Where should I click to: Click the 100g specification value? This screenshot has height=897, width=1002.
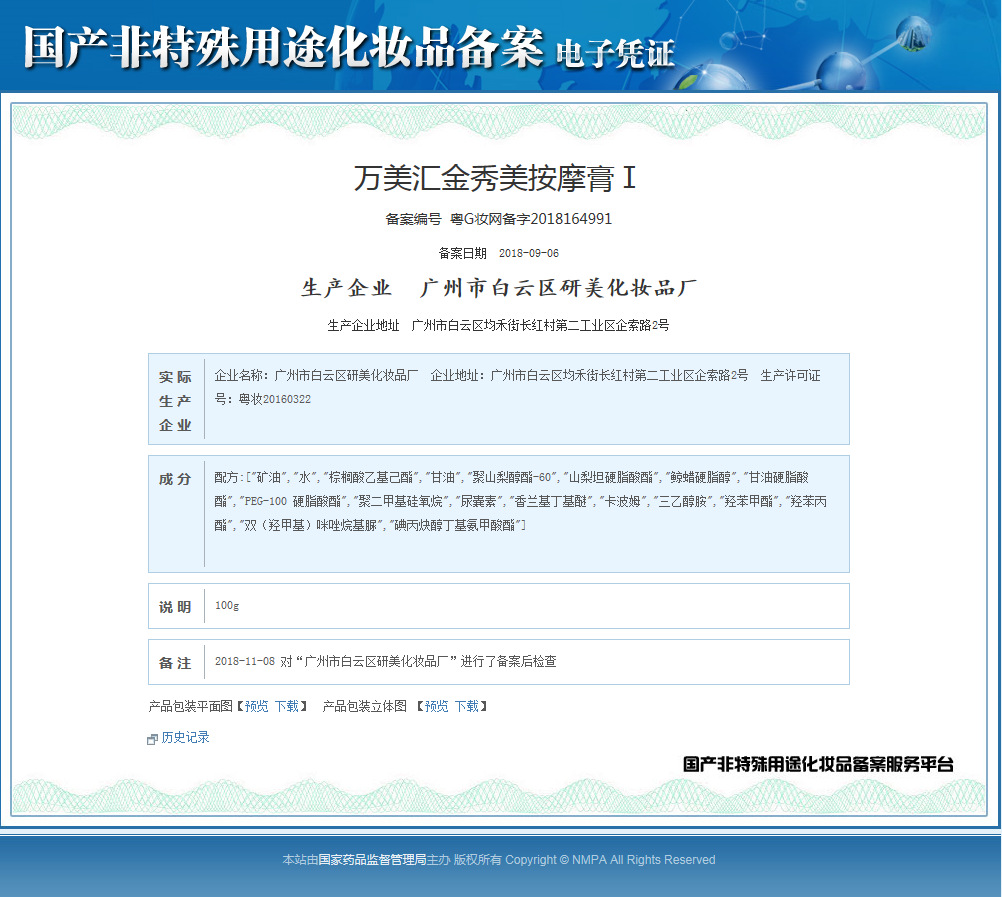click(x=227, y=606)
